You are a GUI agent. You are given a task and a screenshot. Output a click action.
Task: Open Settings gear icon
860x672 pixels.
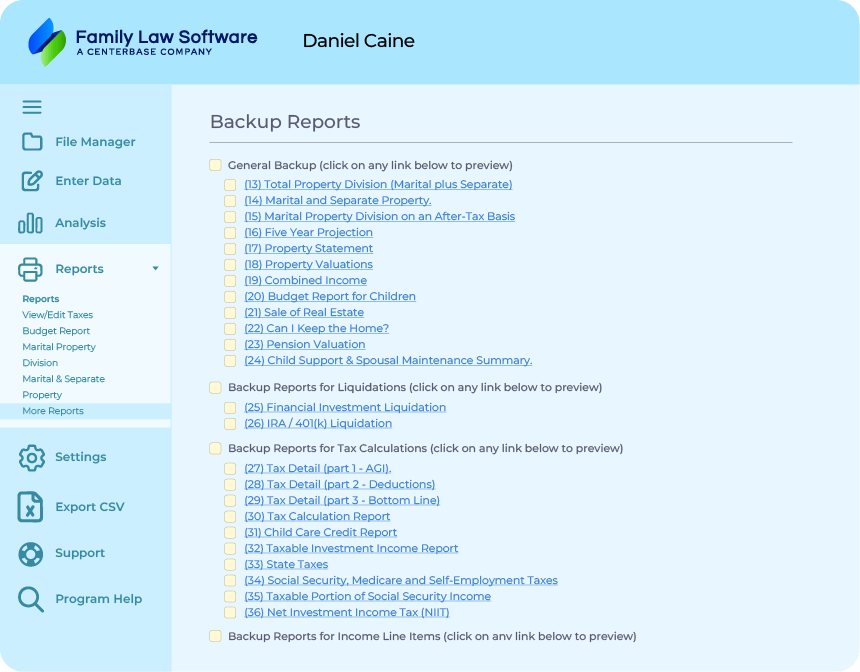[x=32, y=457]
